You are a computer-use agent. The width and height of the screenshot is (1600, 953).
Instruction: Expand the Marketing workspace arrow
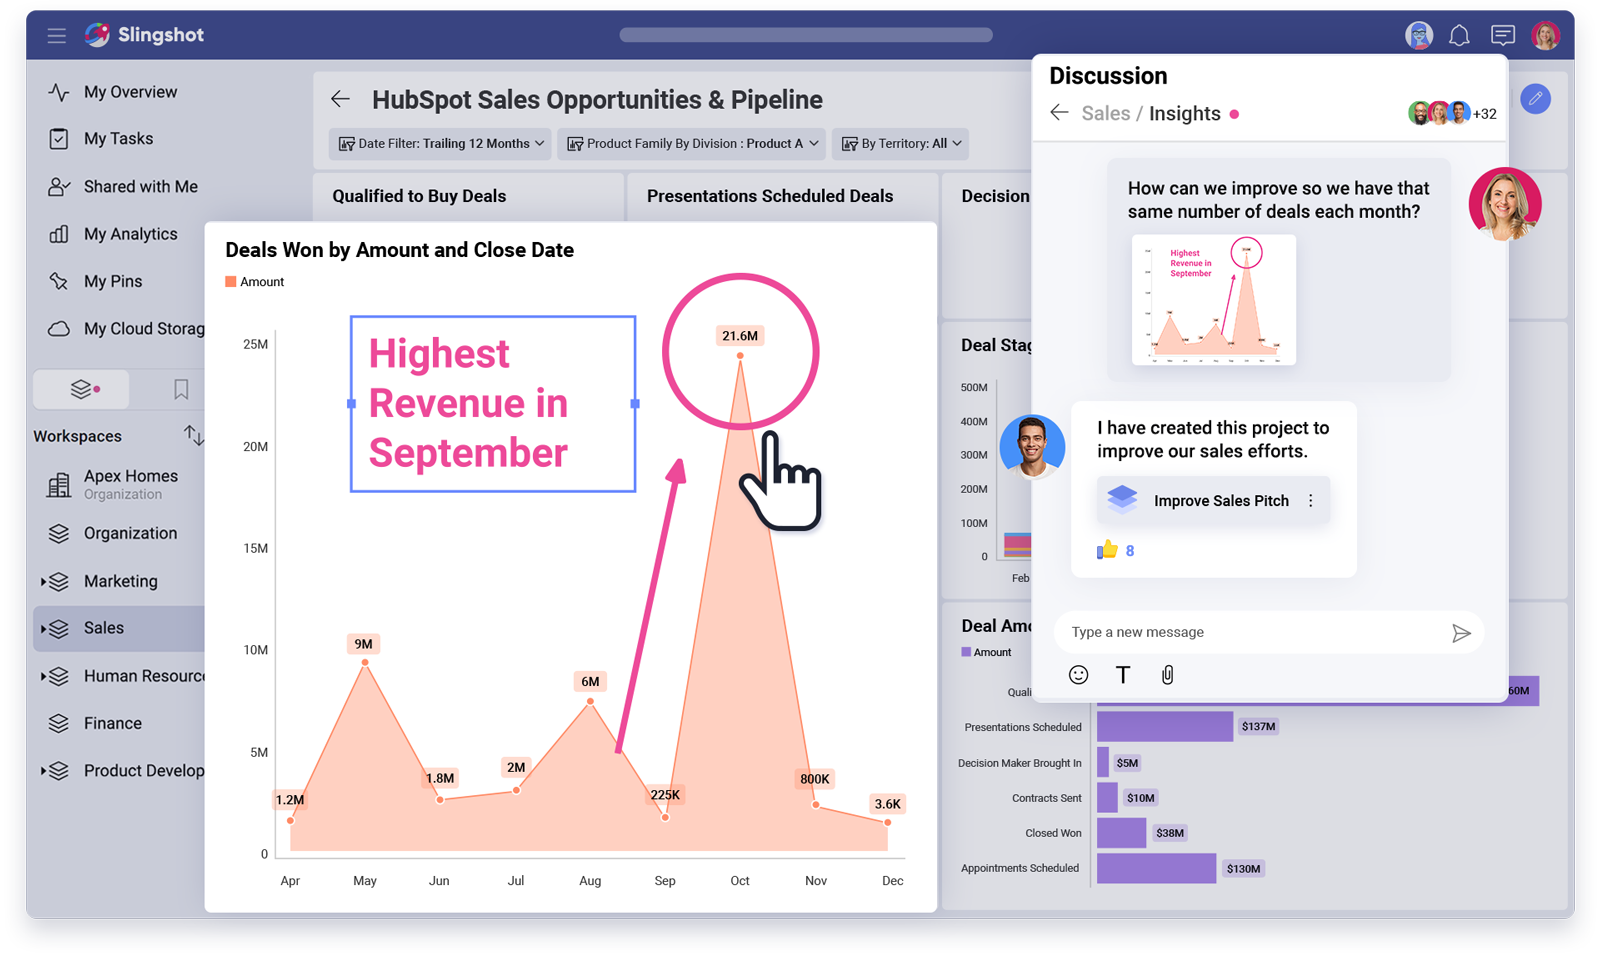(x=43, y=581)
